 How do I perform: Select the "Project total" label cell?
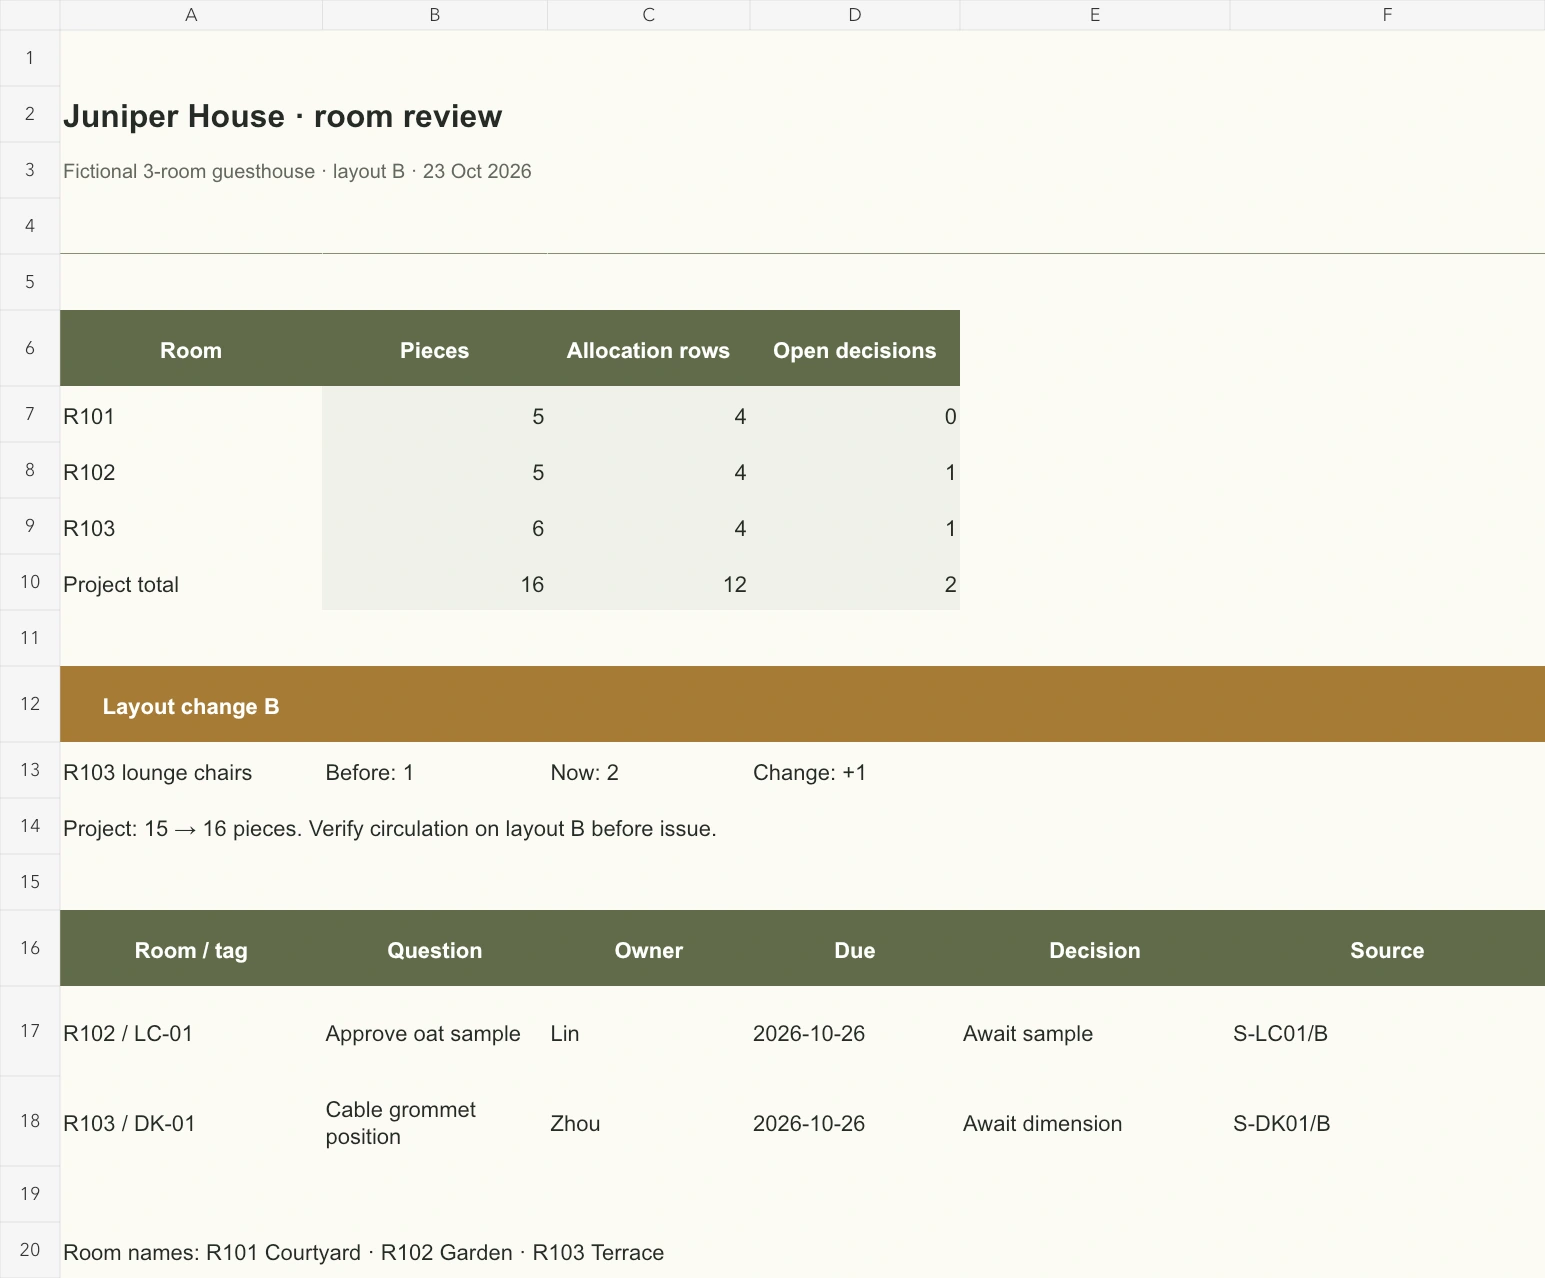point(191,584)
